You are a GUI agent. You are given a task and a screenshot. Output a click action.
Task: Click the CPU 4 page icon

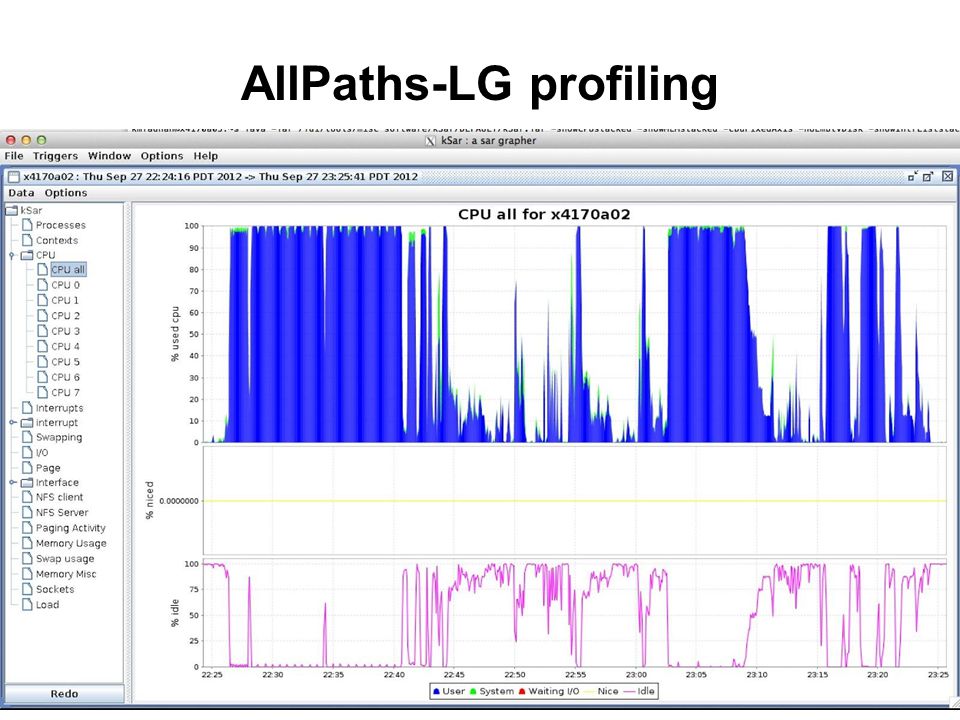[x=42, y=346]
